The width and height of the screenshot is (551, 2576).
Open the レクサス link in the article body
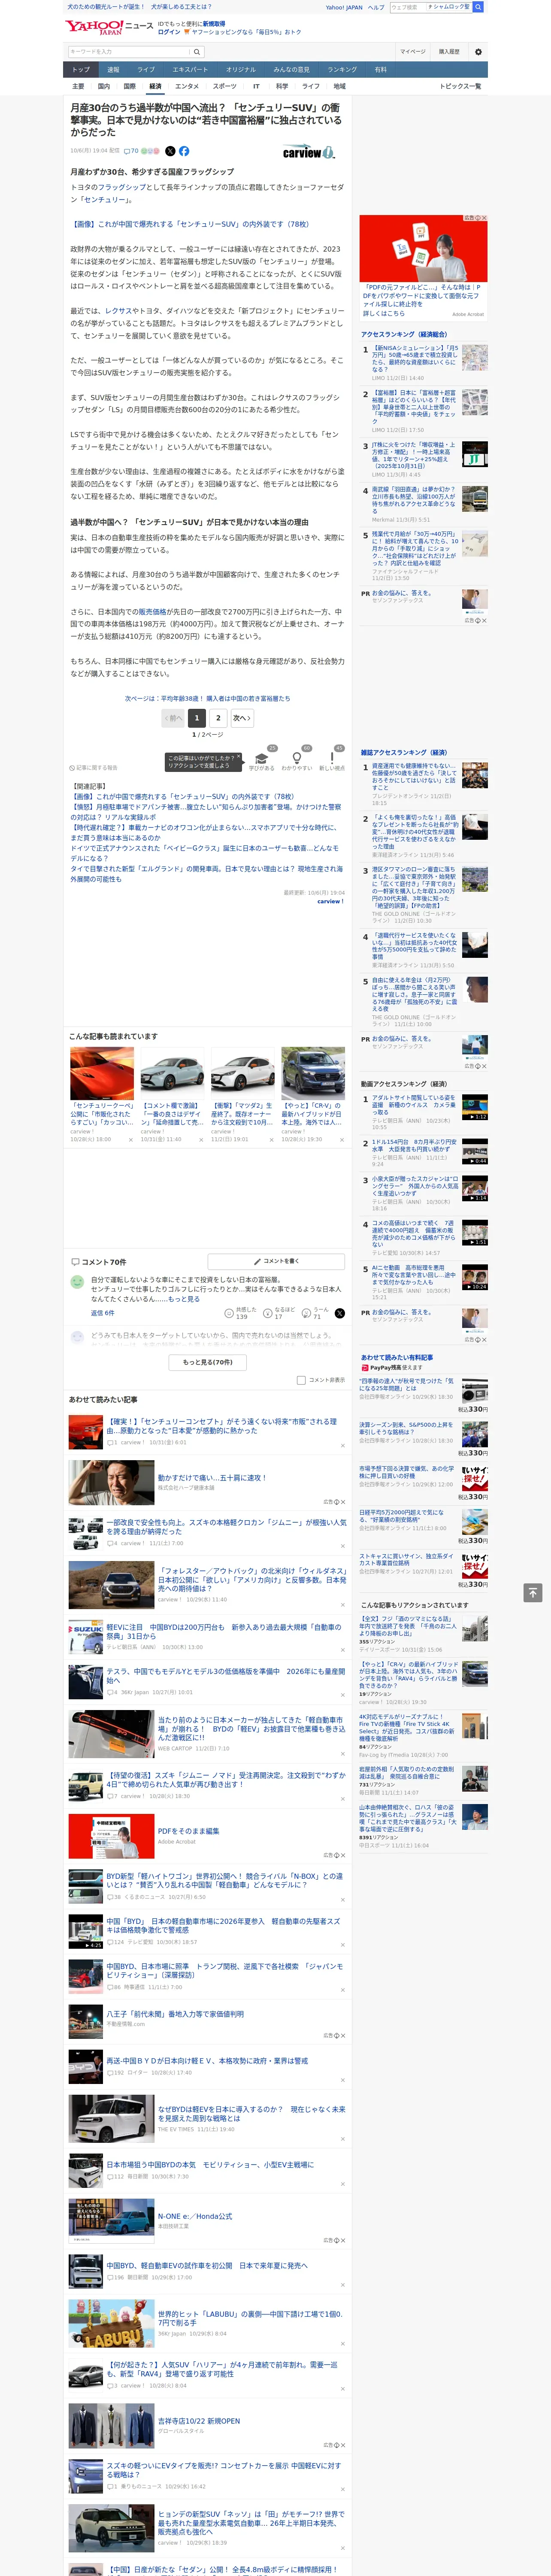(117, 311)
